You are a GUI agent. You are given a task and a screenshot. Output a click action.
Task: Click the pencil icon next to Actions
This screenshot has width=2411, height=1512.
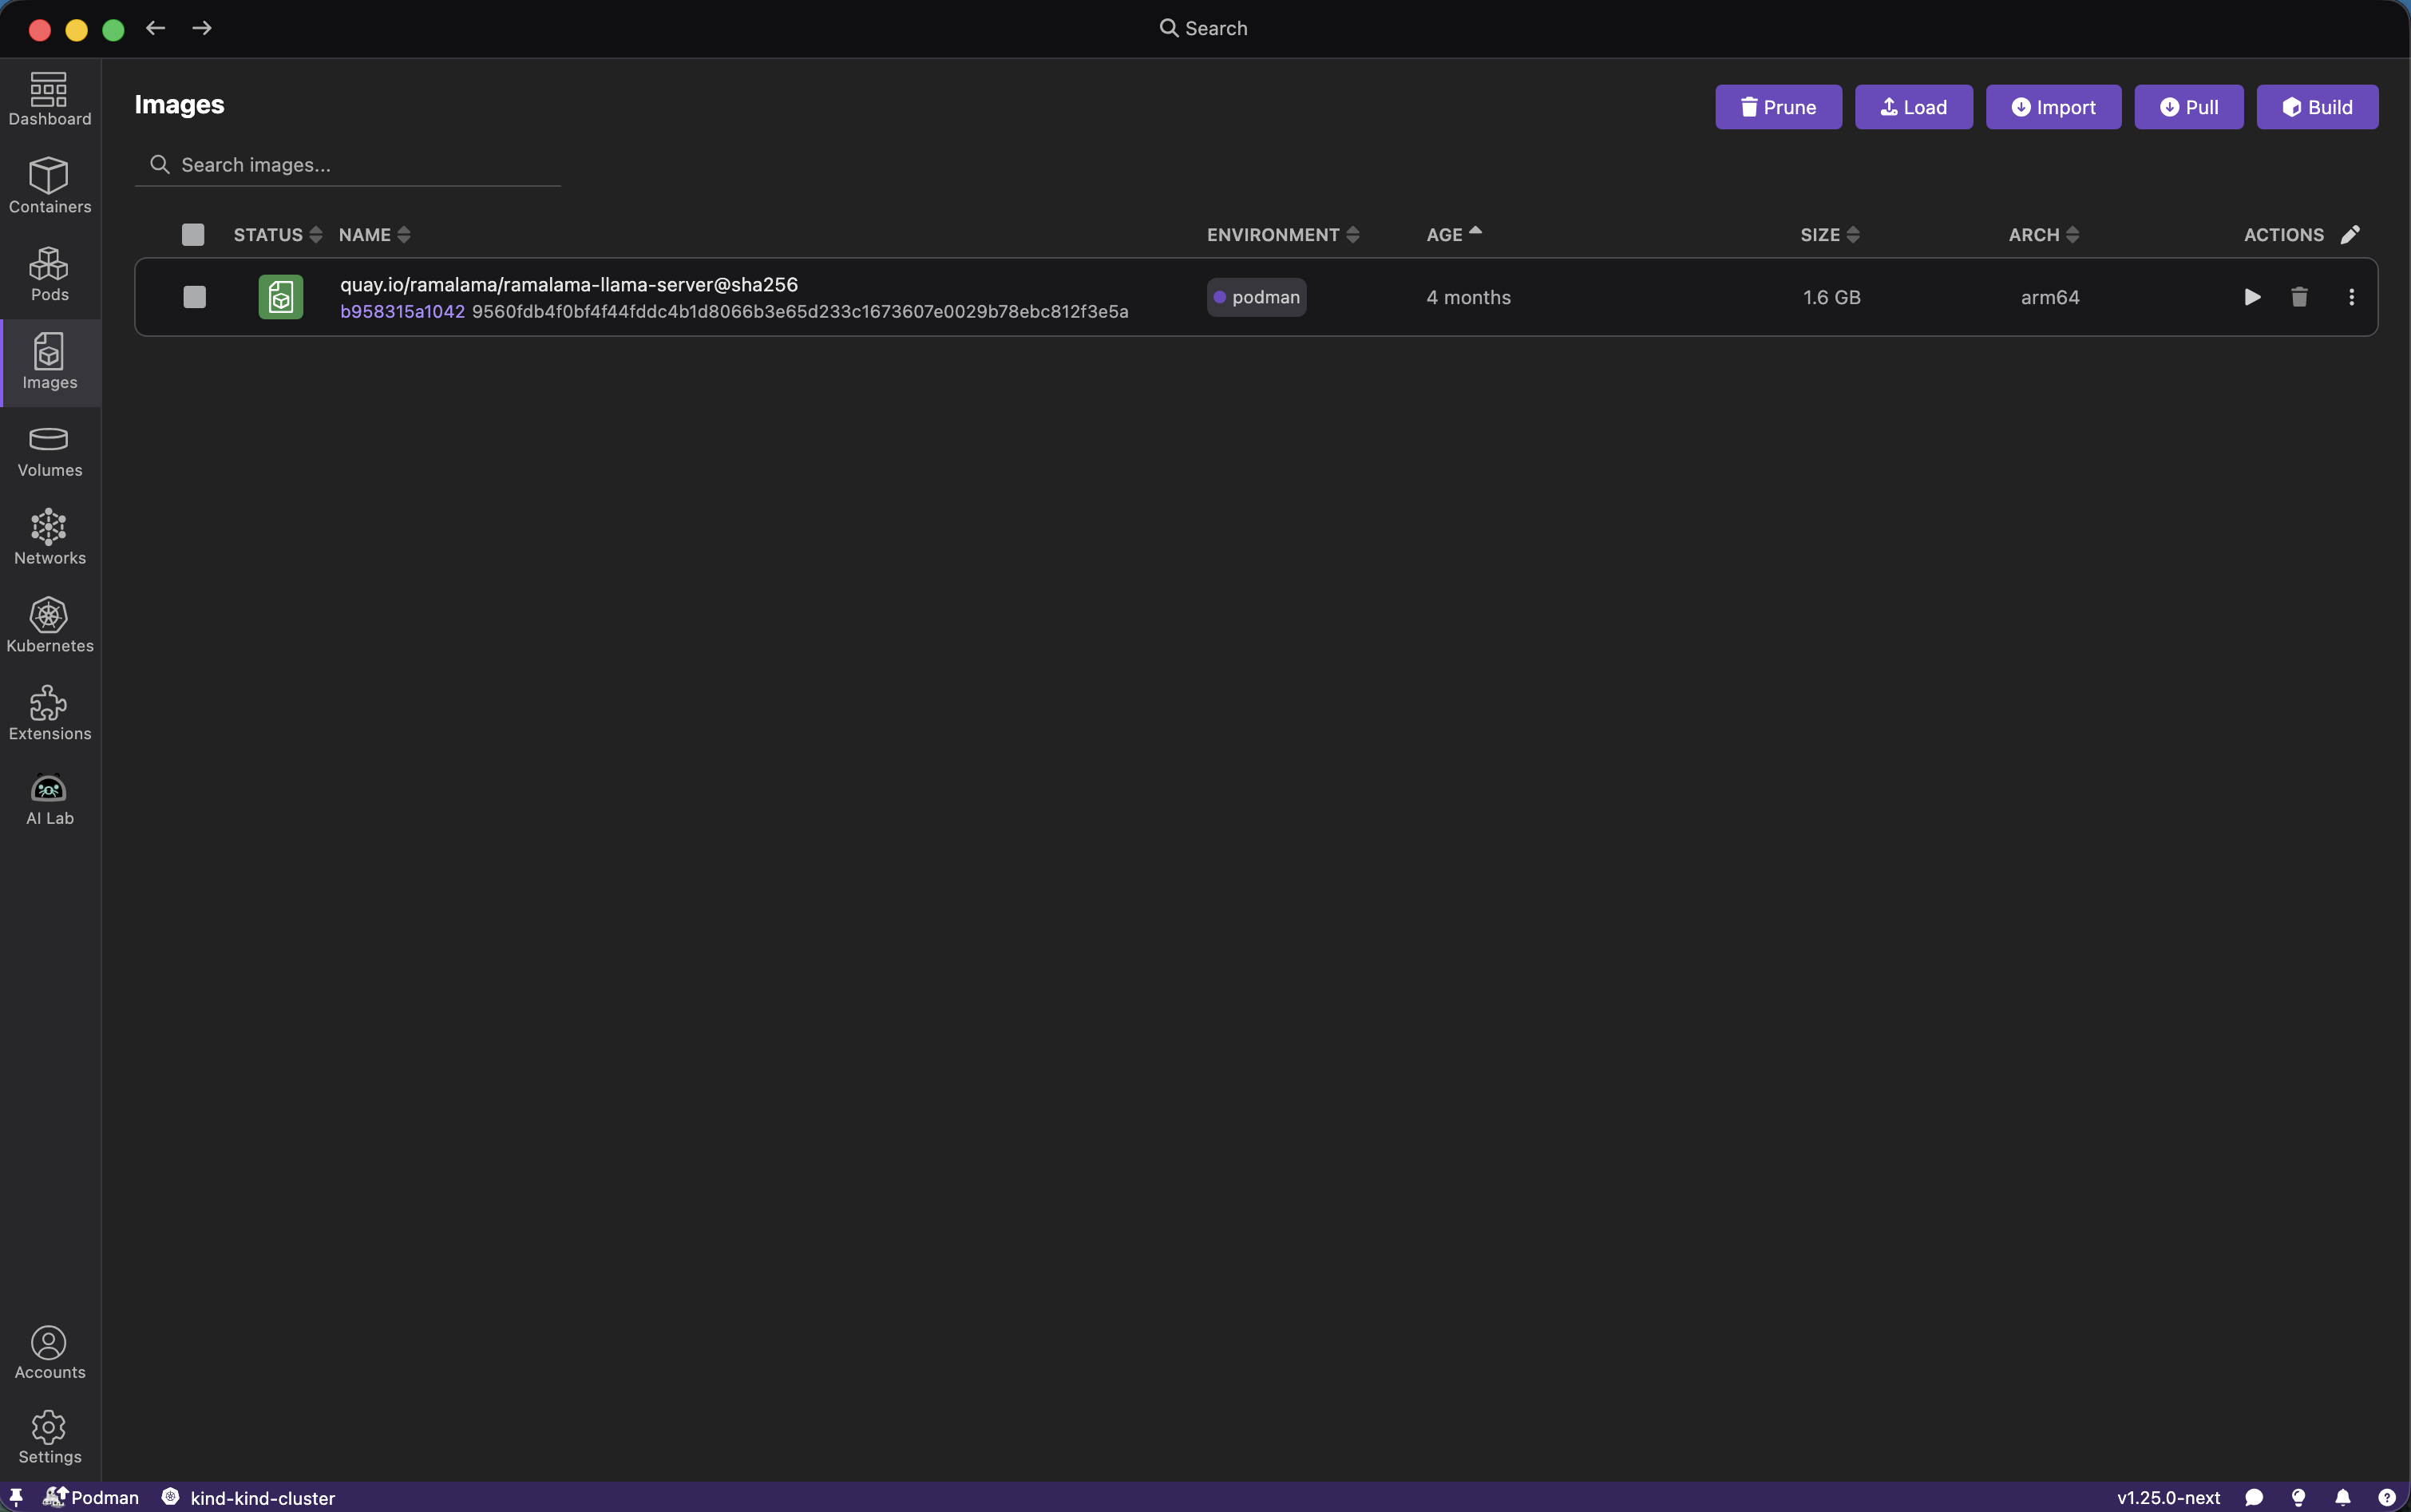(x=2350, y=234)
